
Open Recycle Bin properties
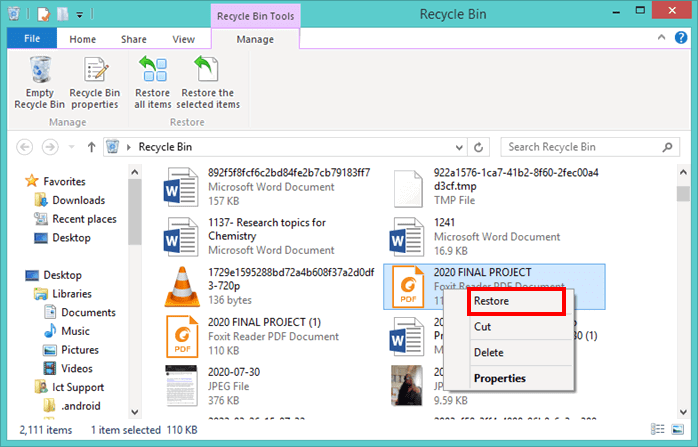[x=95, y=83]
